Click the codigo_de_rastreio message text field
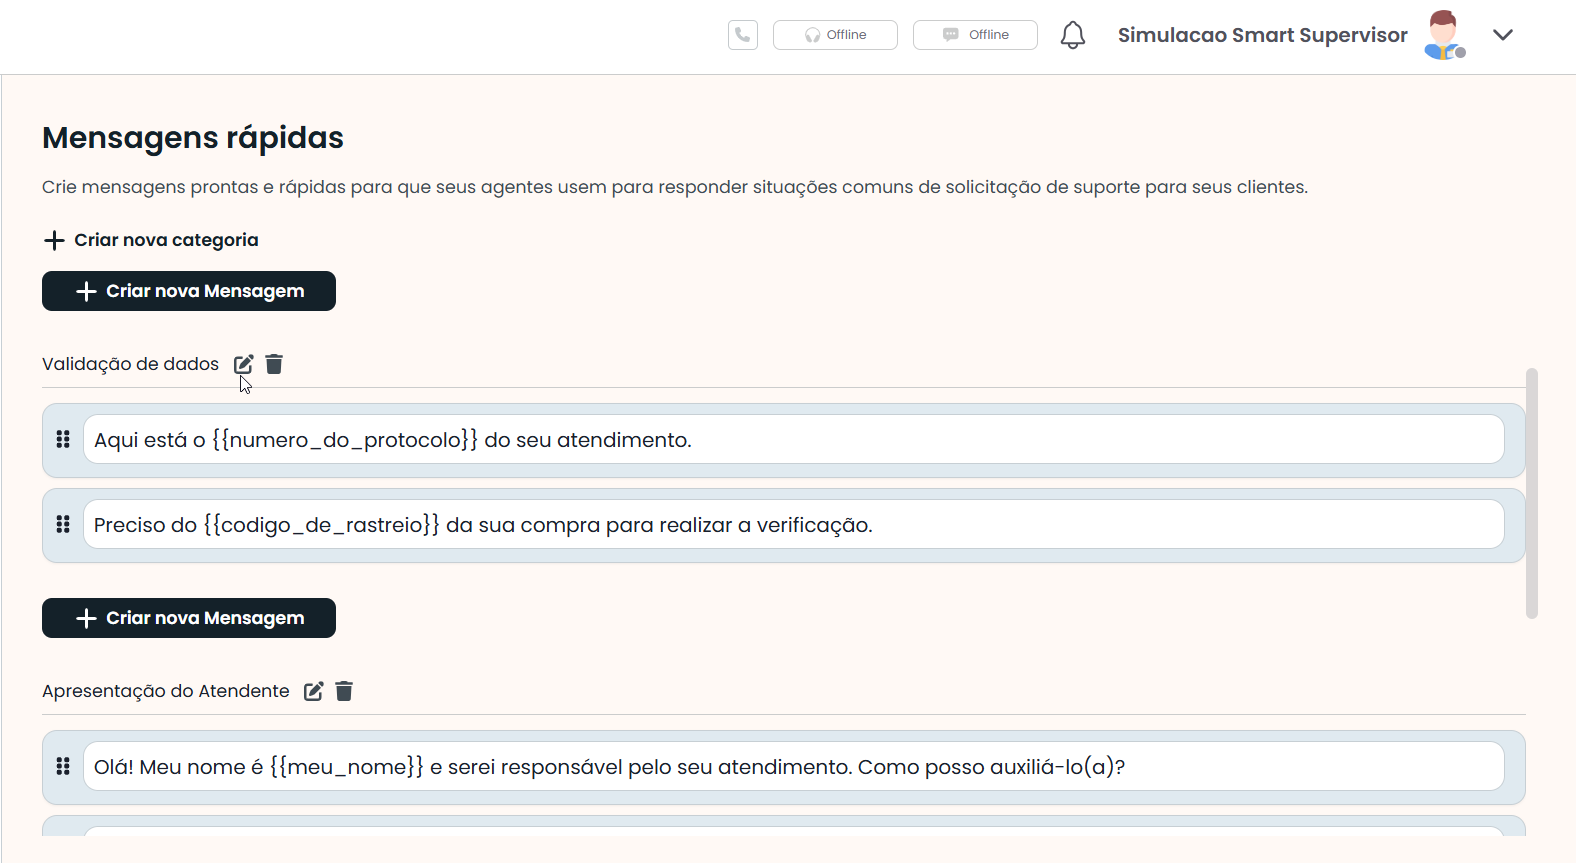Screen dimensions: 1576x863 pyautogui.click(x=793, y=525)
